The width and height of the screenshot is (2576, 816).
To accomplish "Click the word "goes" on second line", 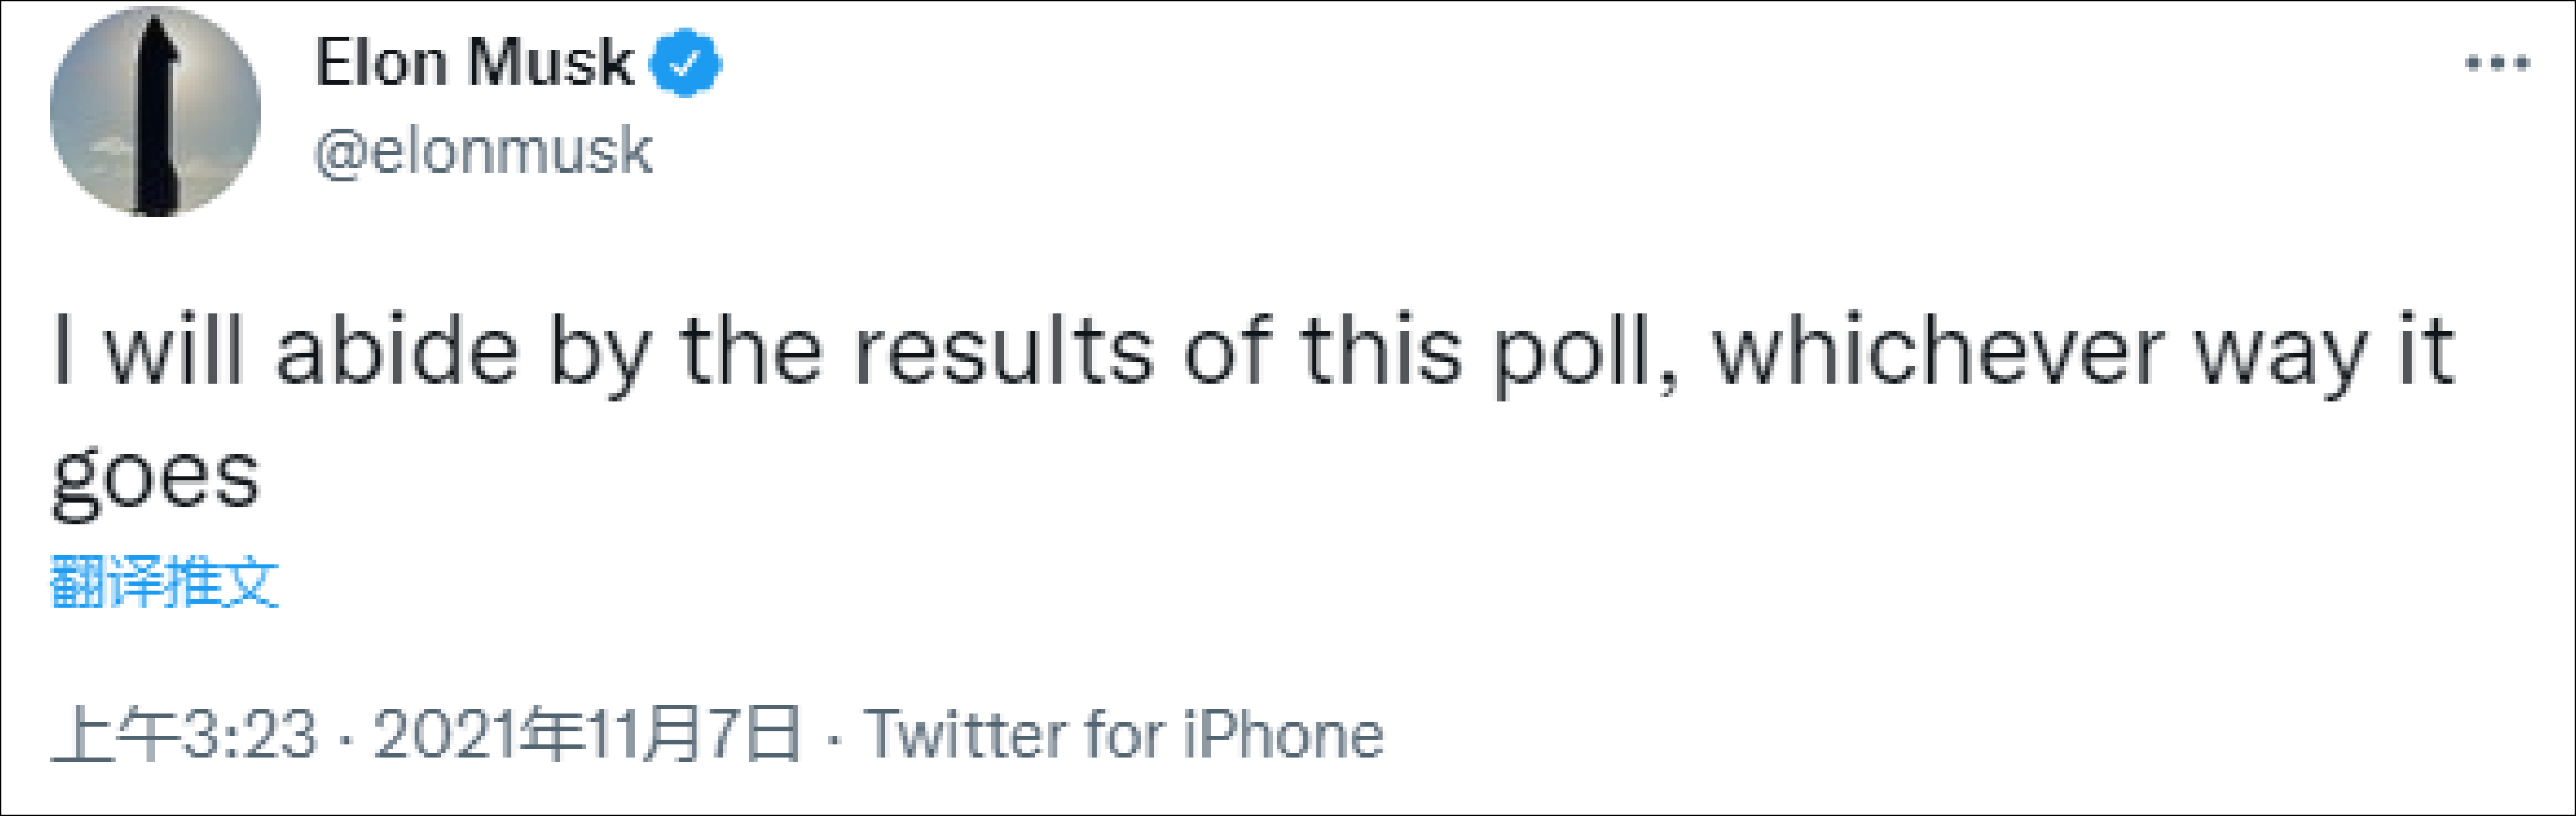I will coord(155,478).
